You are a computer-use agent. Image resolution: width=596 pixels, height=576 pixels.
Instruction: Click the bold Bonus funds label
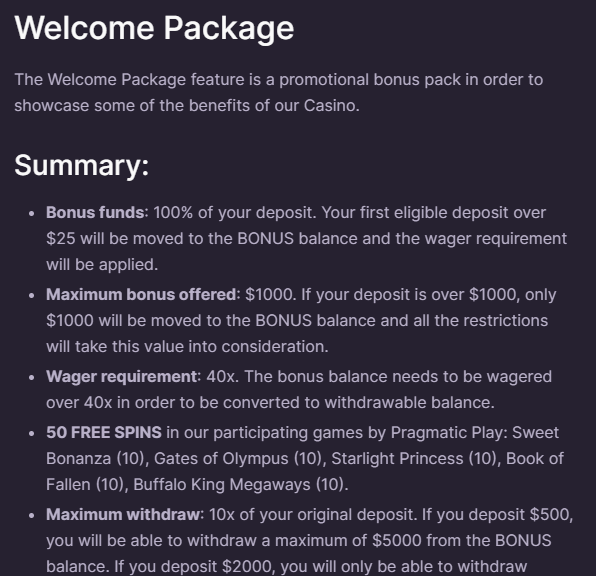click(x=95, y=213)
